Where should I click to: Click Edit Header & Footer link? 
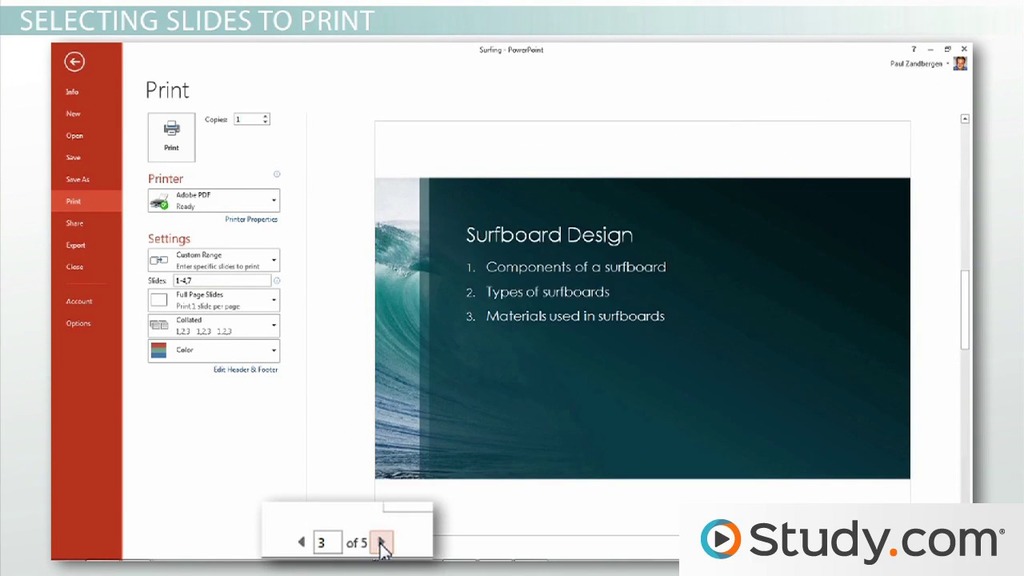246,370
